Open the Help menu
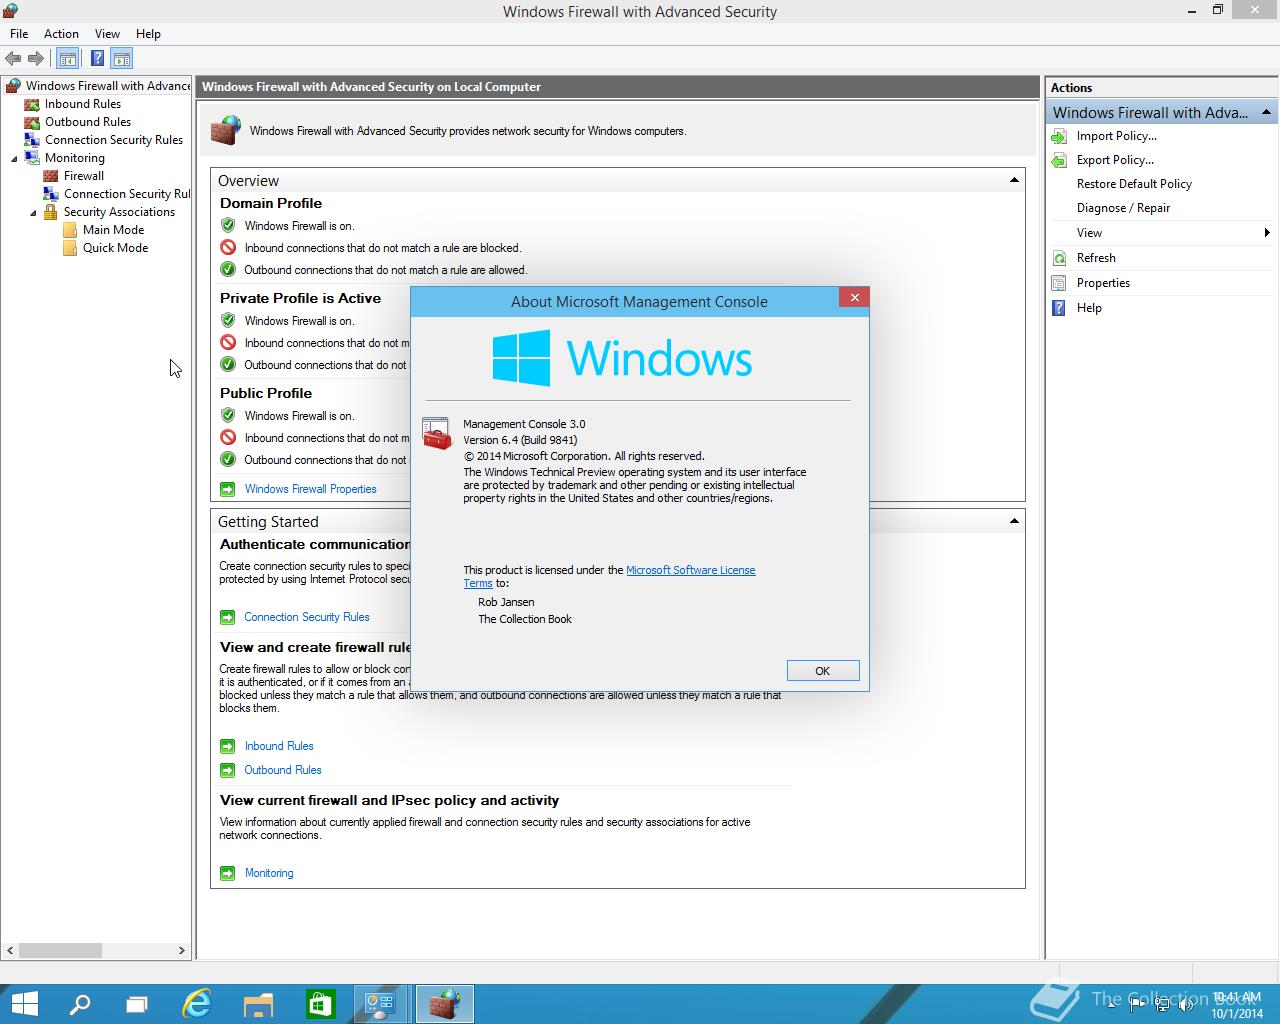This screenshot has height=1024, width=1280. (x=148, y=34)
